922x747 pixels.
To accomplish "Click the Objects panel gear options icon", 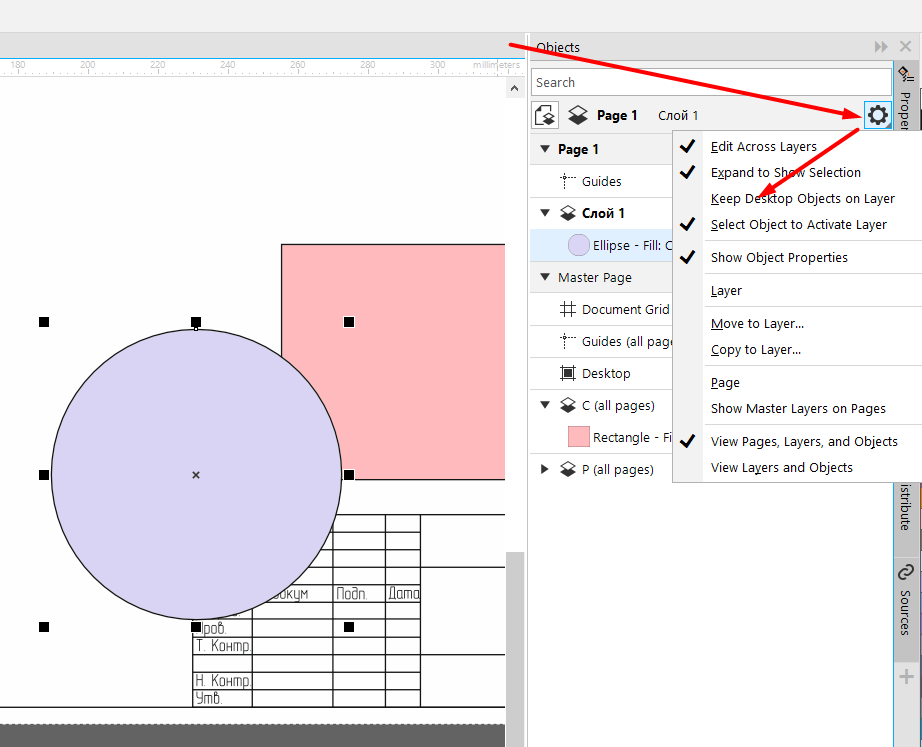I will tap(877, 115).
